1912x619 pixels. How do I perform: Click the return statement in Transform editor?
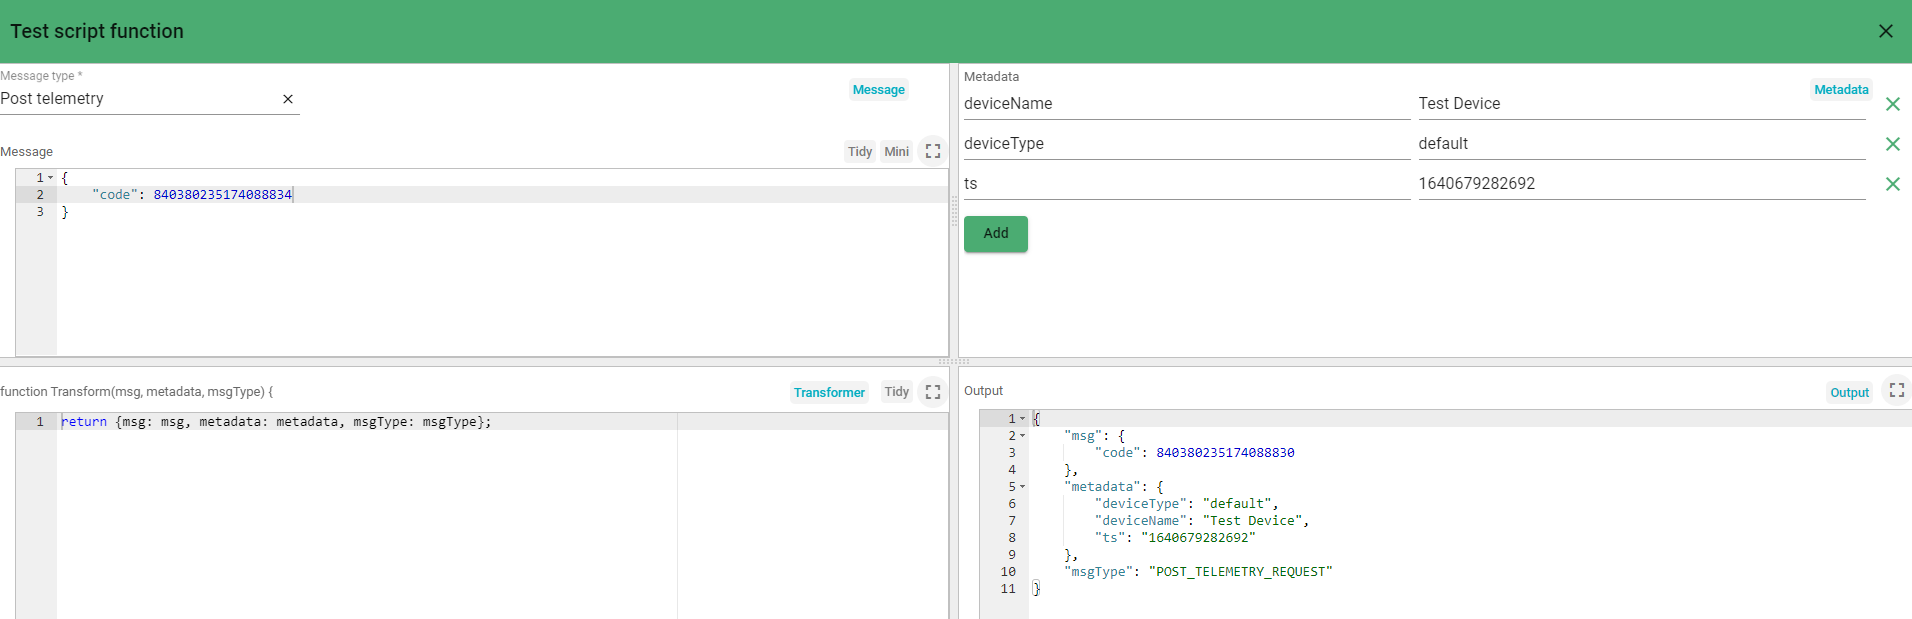tap(276, 422)
